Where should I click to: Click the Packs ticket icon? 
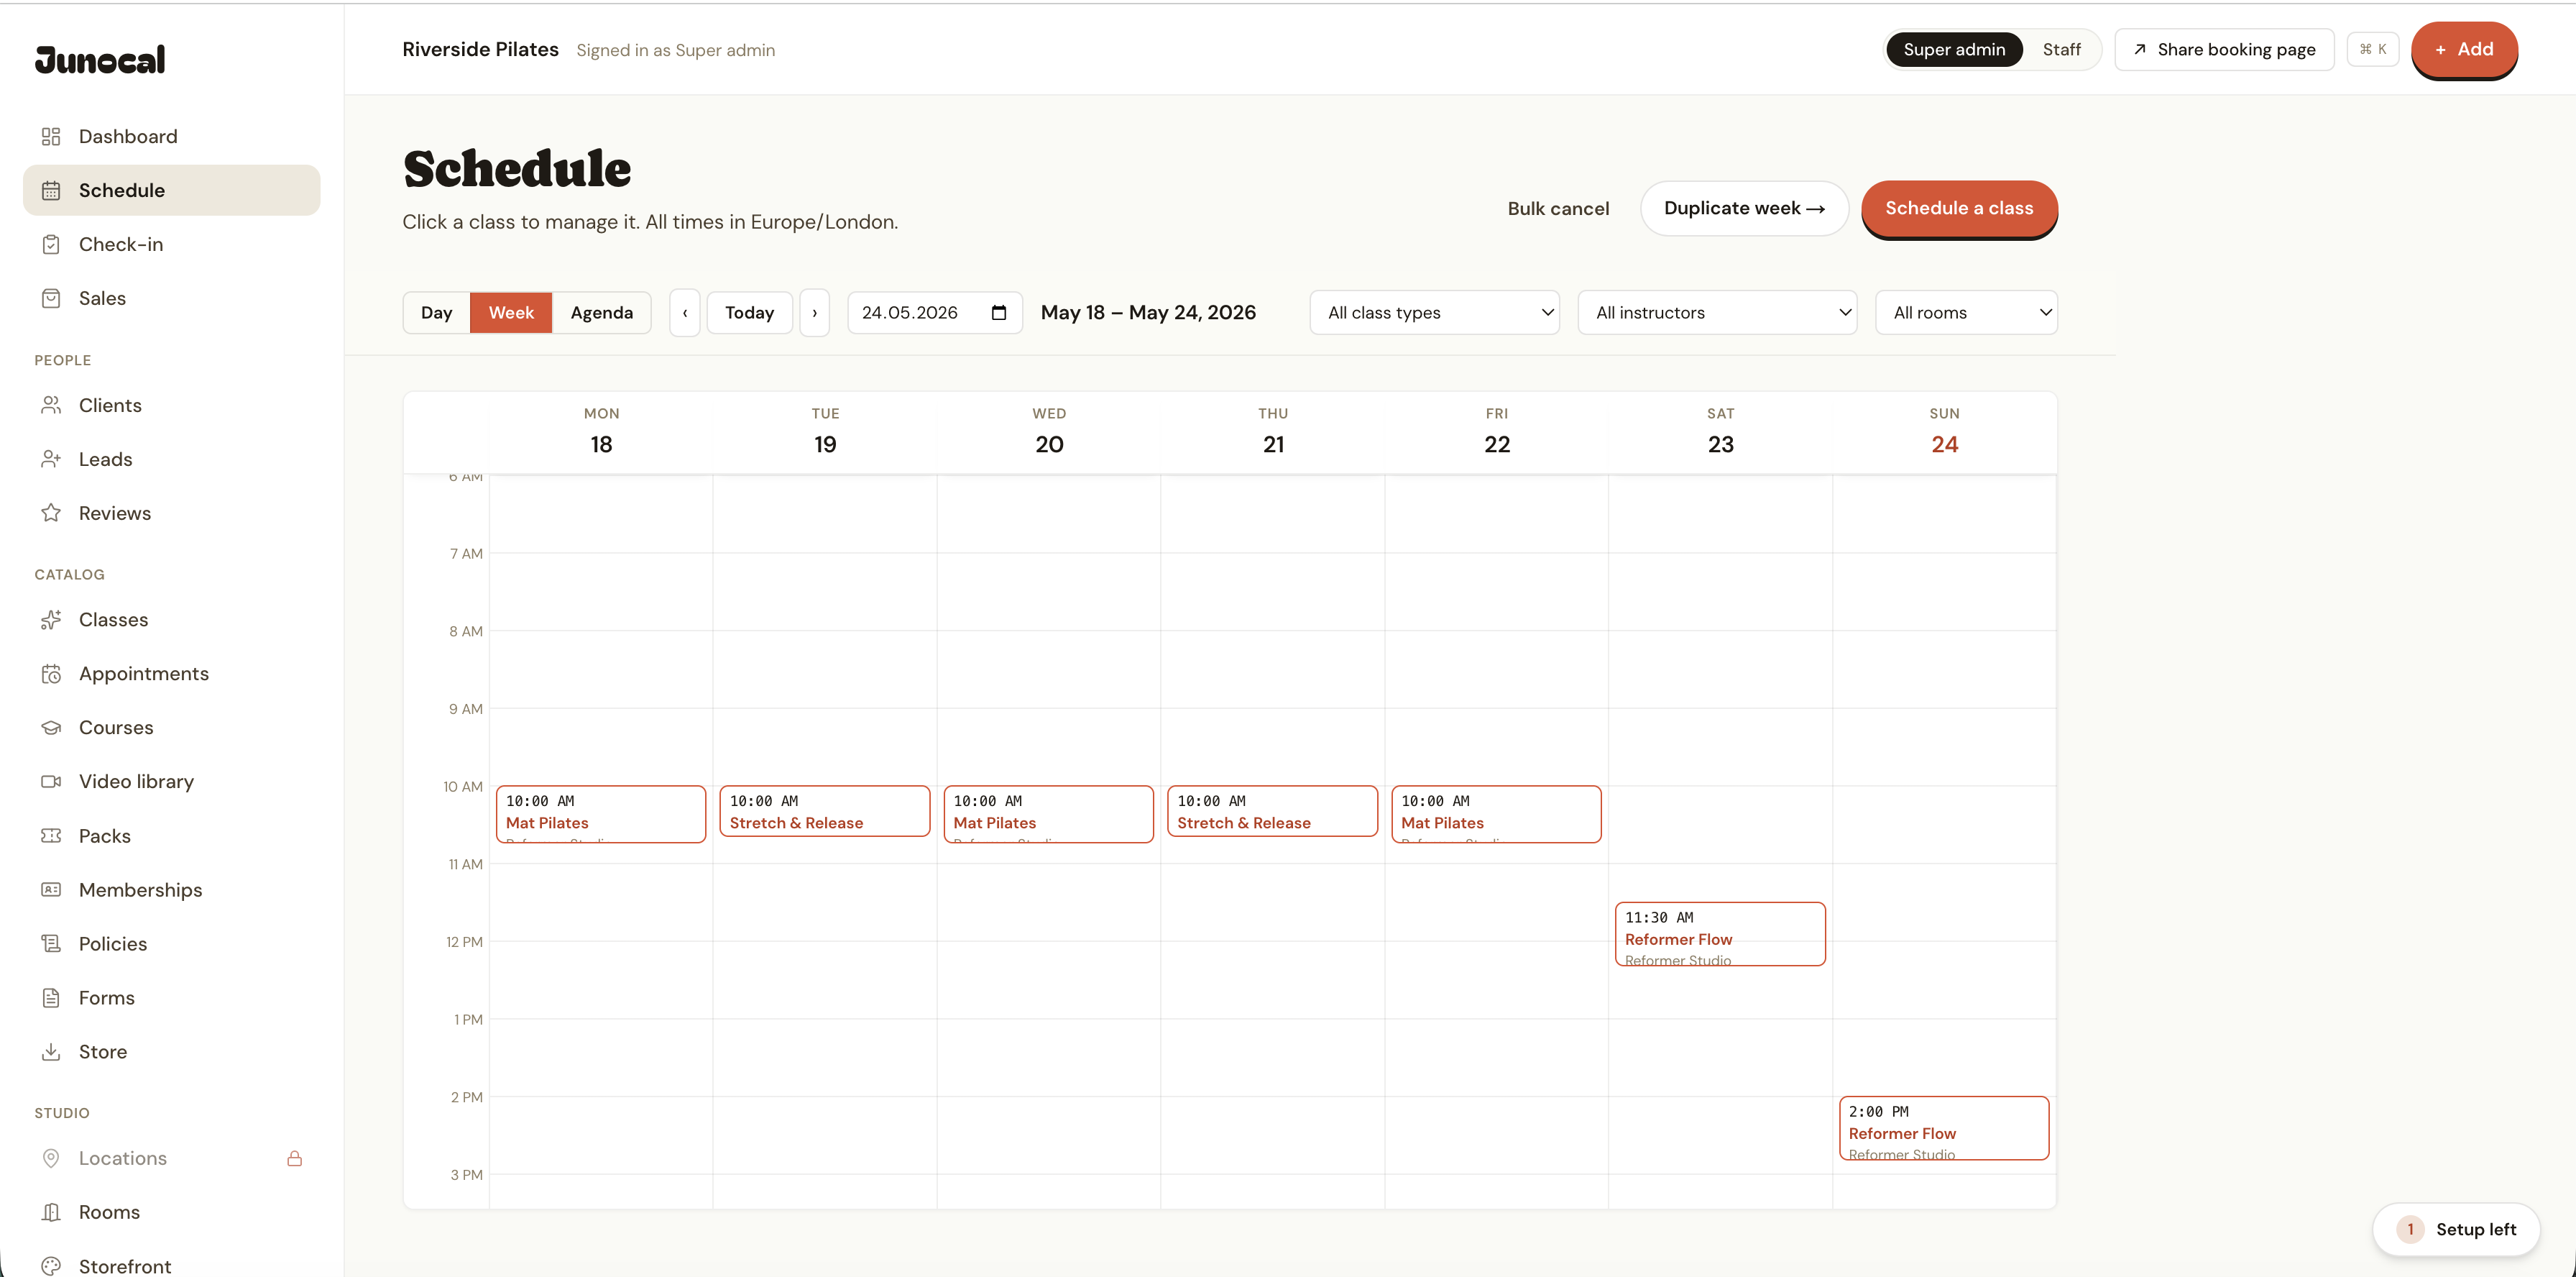point(51,836)
